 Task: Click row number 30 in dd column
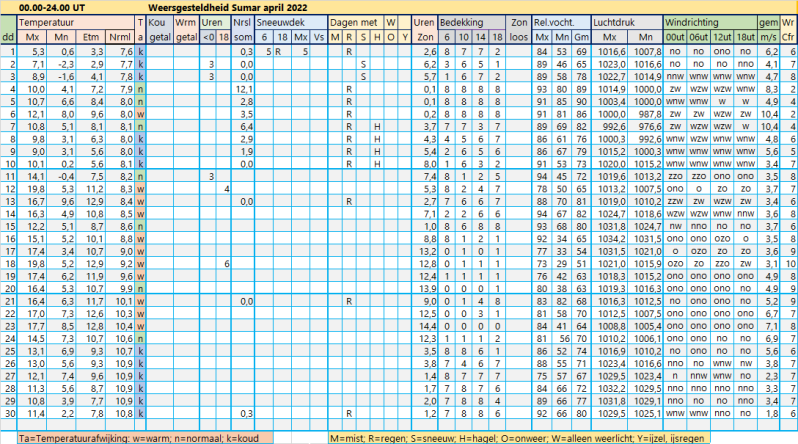point(9,413)
